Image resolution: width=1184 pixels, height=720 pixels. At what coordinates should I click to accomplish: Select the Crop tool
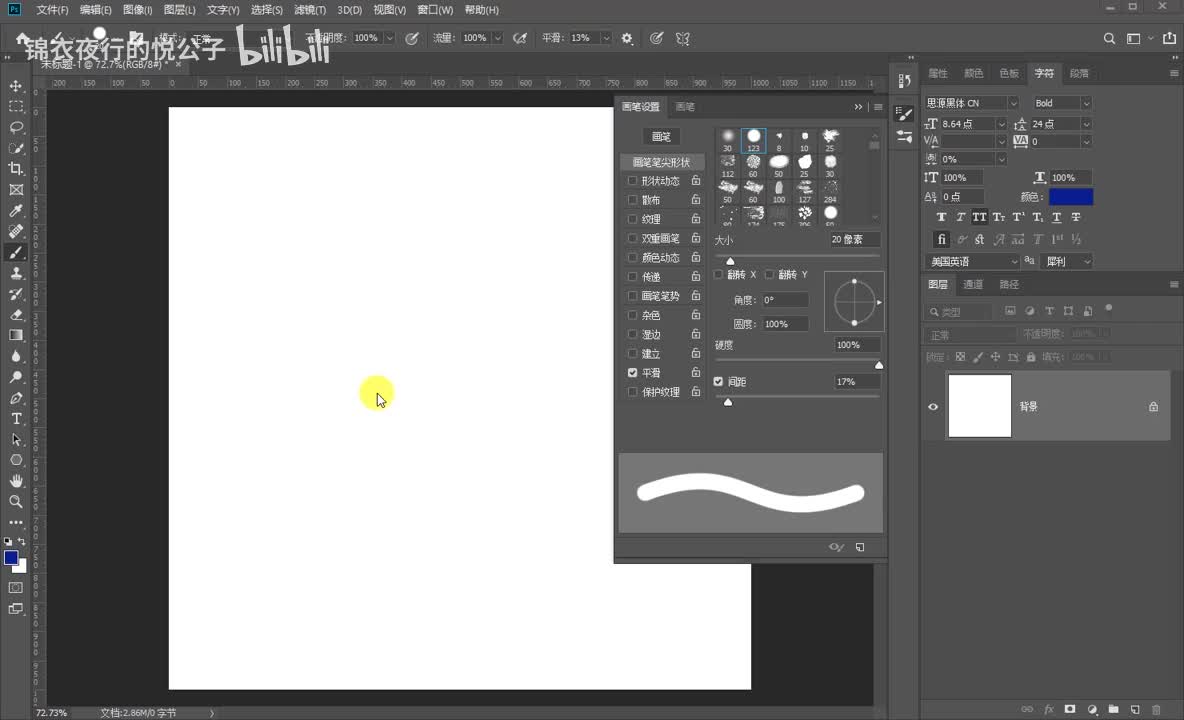pos(16,168)
